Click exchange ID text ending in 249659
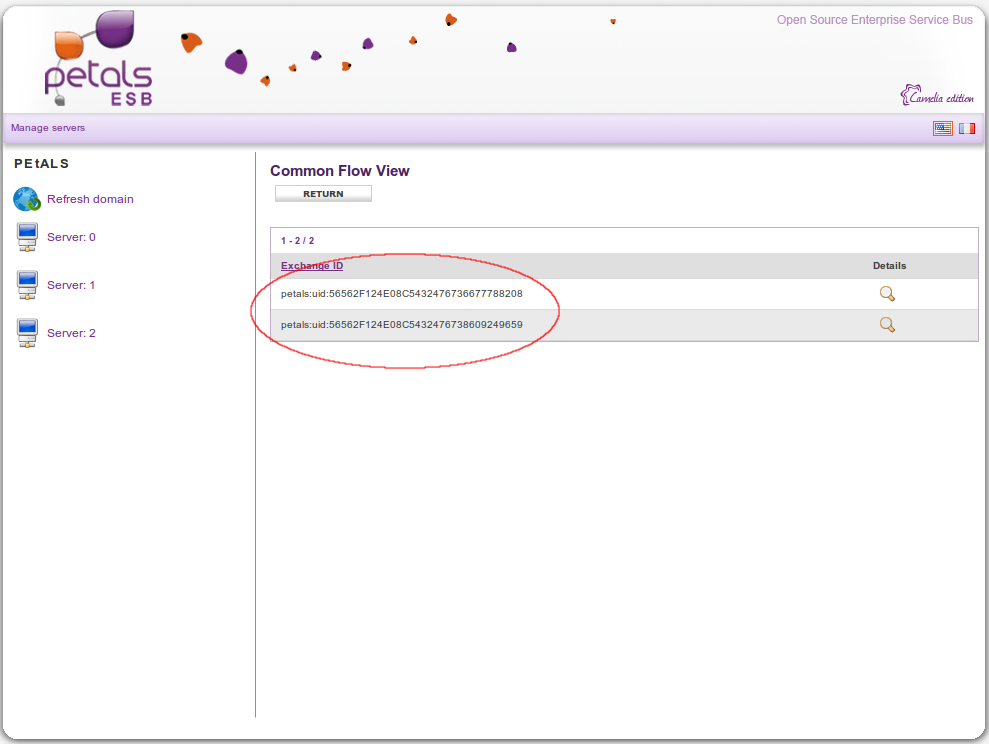 (x=402, y=325)
